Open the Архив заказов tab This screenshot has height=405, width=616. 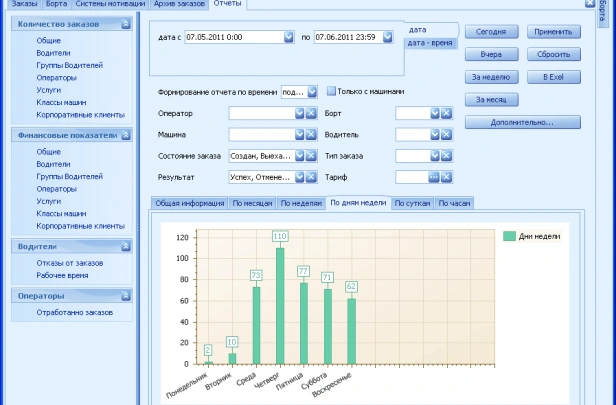tap(181, 5)
